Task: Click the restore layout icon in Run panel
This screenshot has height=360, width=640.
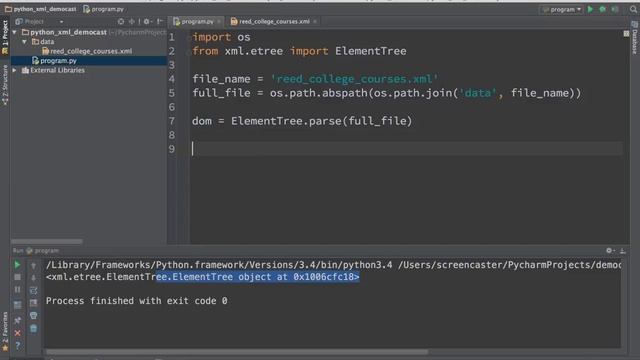Action: point(17,304)
